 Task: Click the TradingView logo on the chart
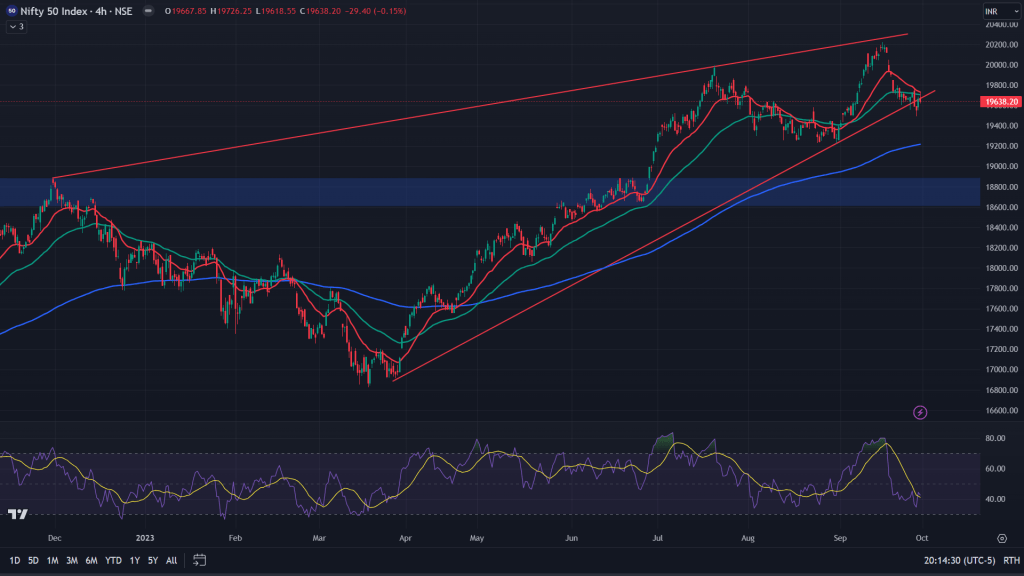point(17,514)
